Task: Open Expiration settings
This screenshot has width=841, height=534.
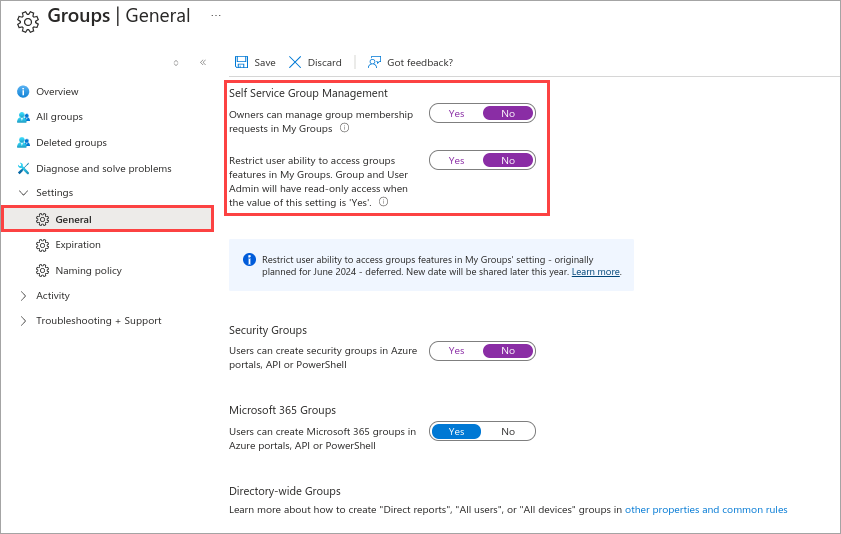Action: tap(78, 244)
